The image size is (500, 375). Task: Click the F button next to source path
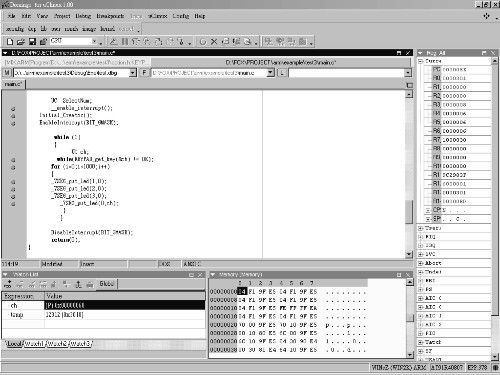144,72
